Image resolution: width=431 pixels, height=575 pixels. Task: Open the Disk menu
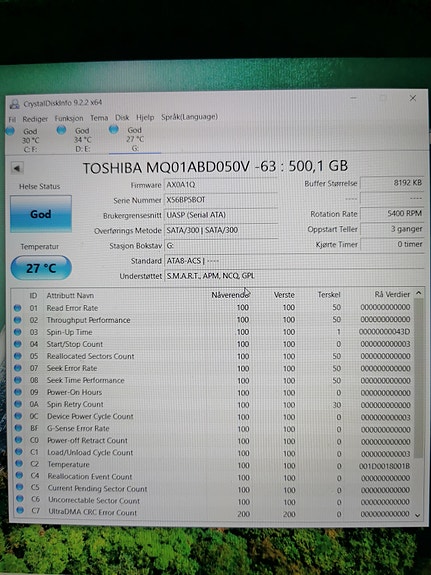pyautogui.click(x=122, y=117)
